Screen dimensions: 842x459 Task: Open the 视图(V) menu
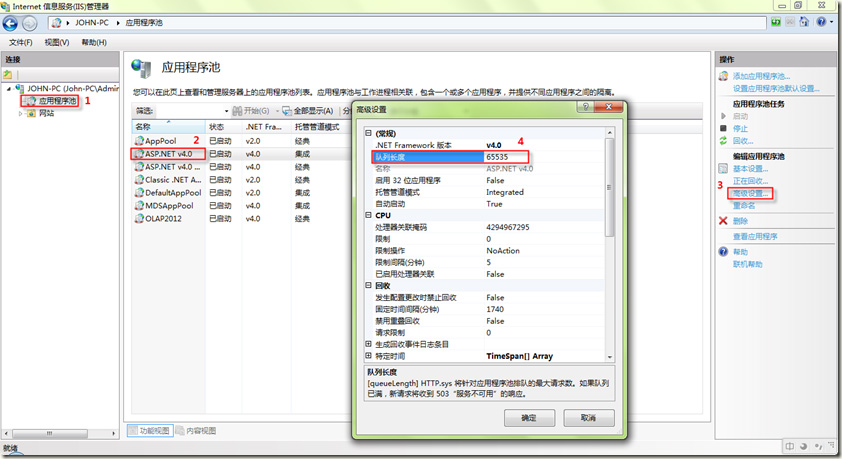(57, 43)
